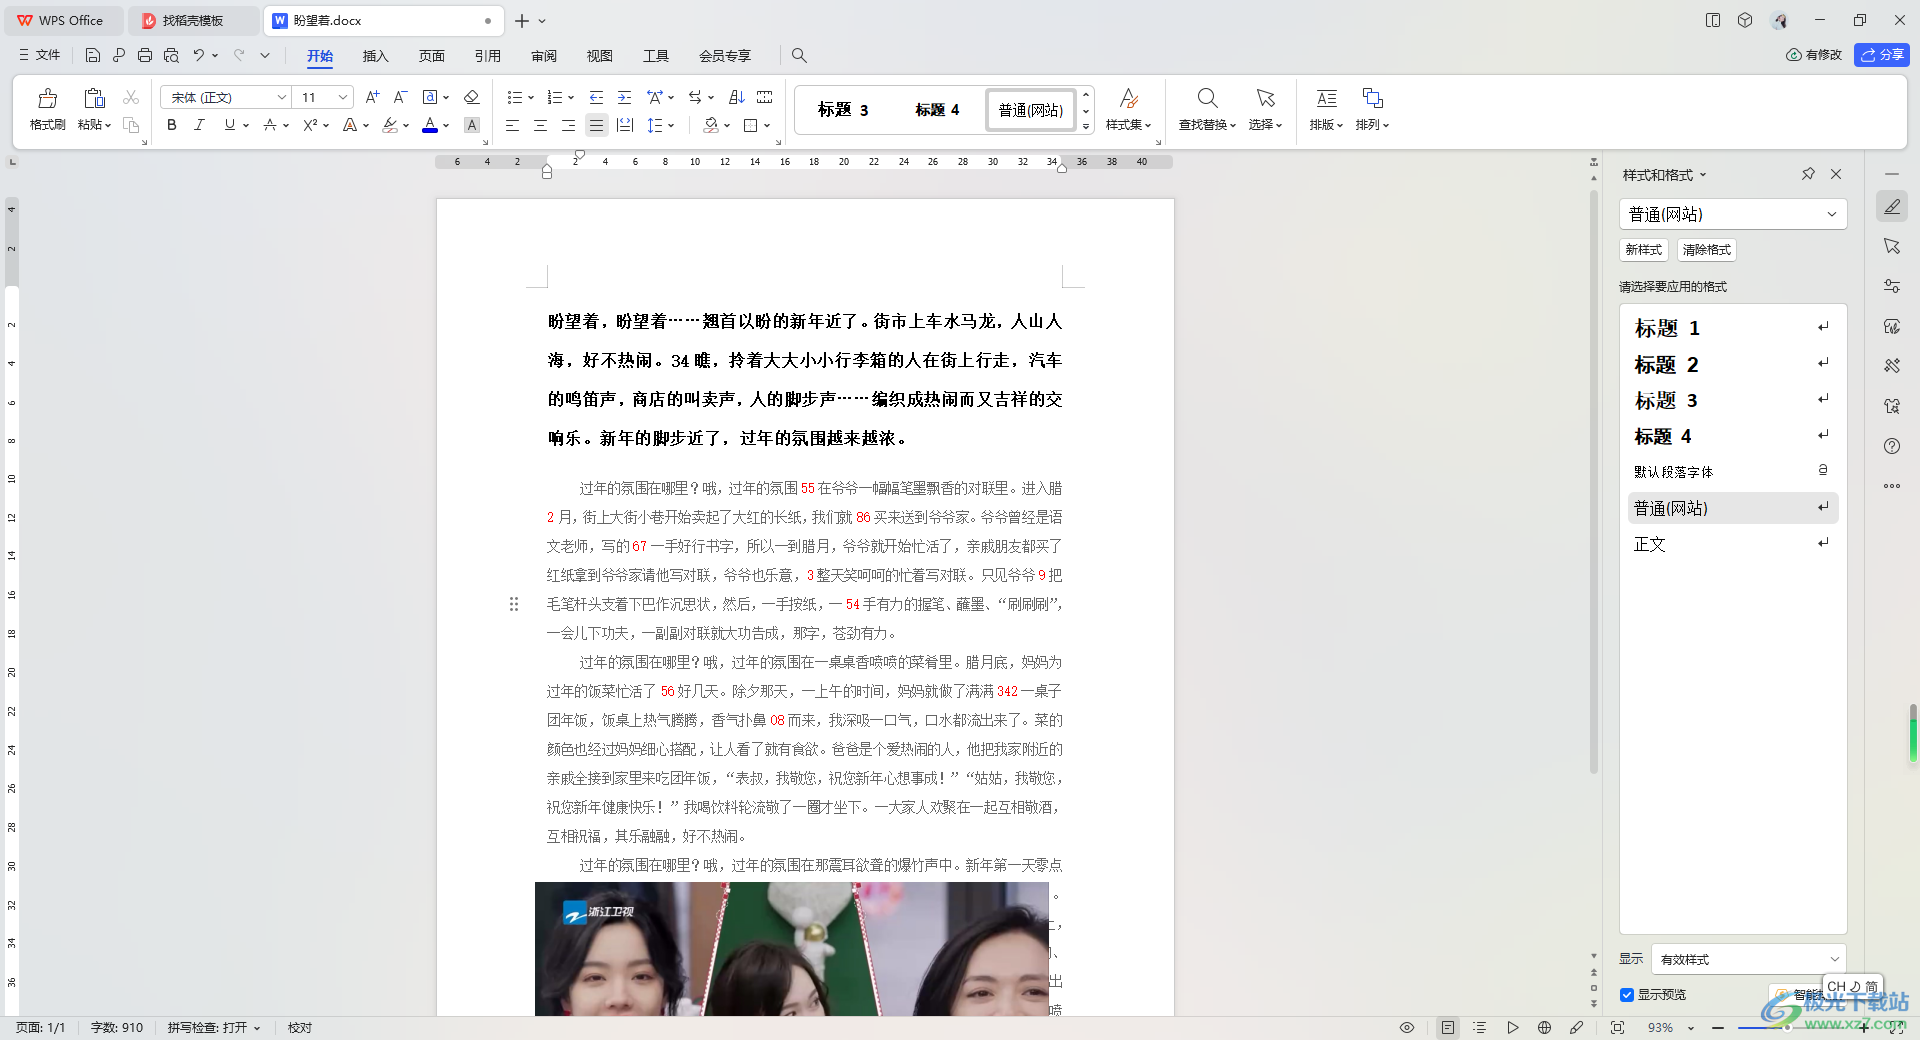Open current style dropdown in styles pane
Viewport: 1920px width, 1040px height.
1832,214
